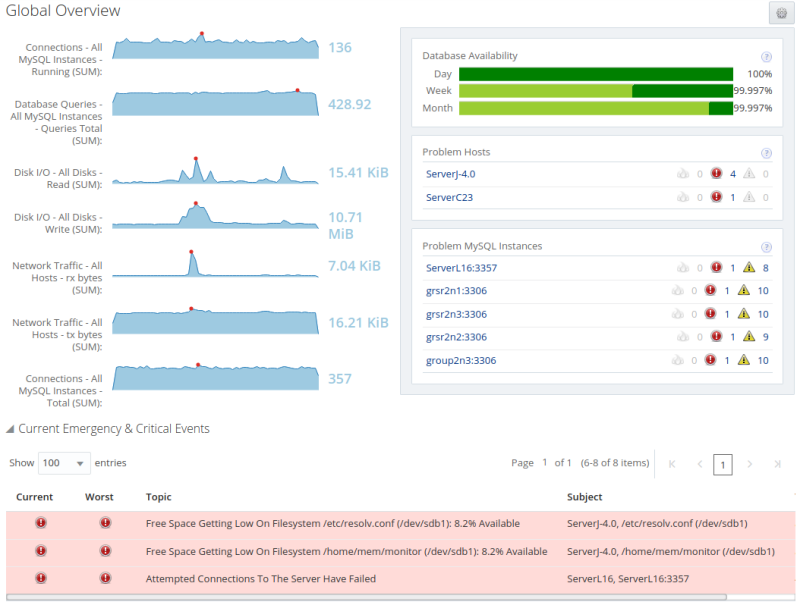Sort events by Topic column

click(158, 497)
